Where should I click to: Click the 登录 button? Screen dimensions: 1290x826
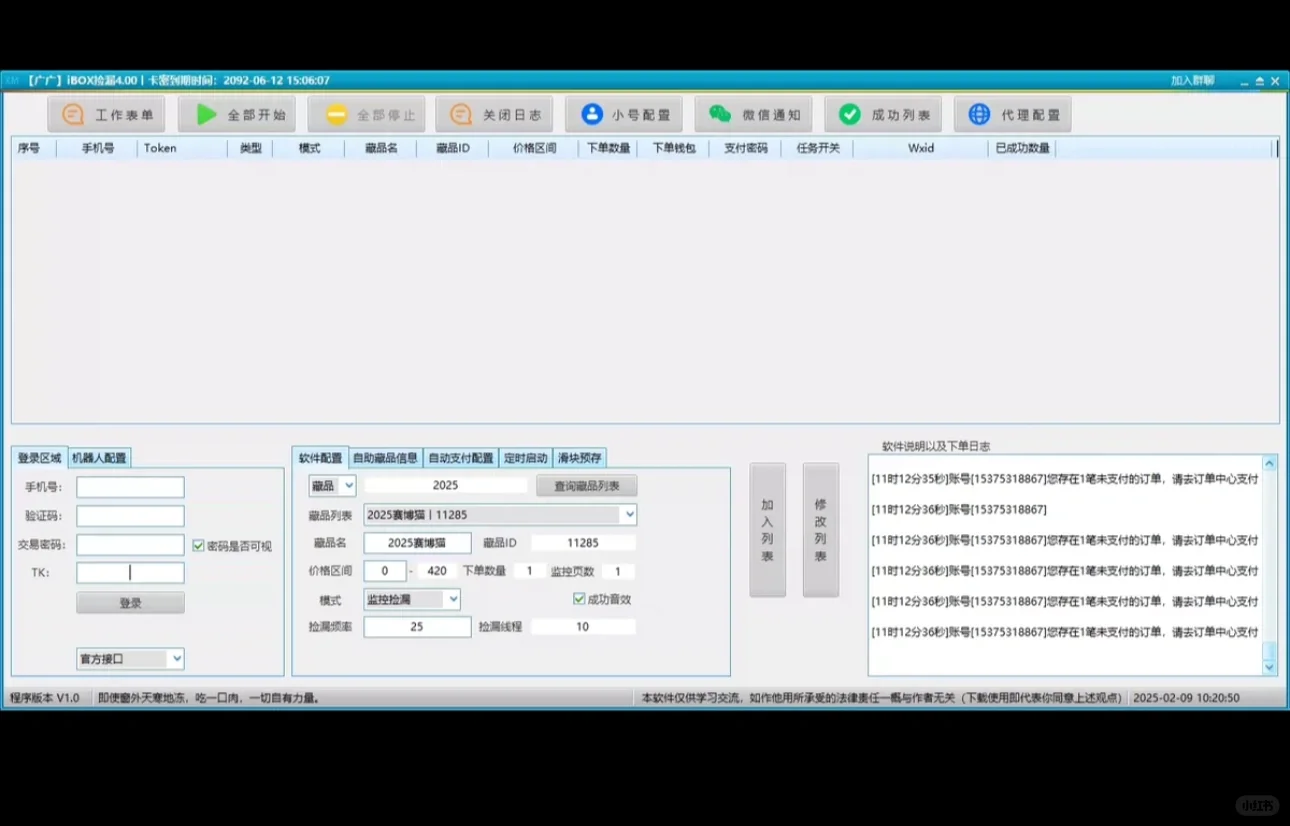(131, 603)
